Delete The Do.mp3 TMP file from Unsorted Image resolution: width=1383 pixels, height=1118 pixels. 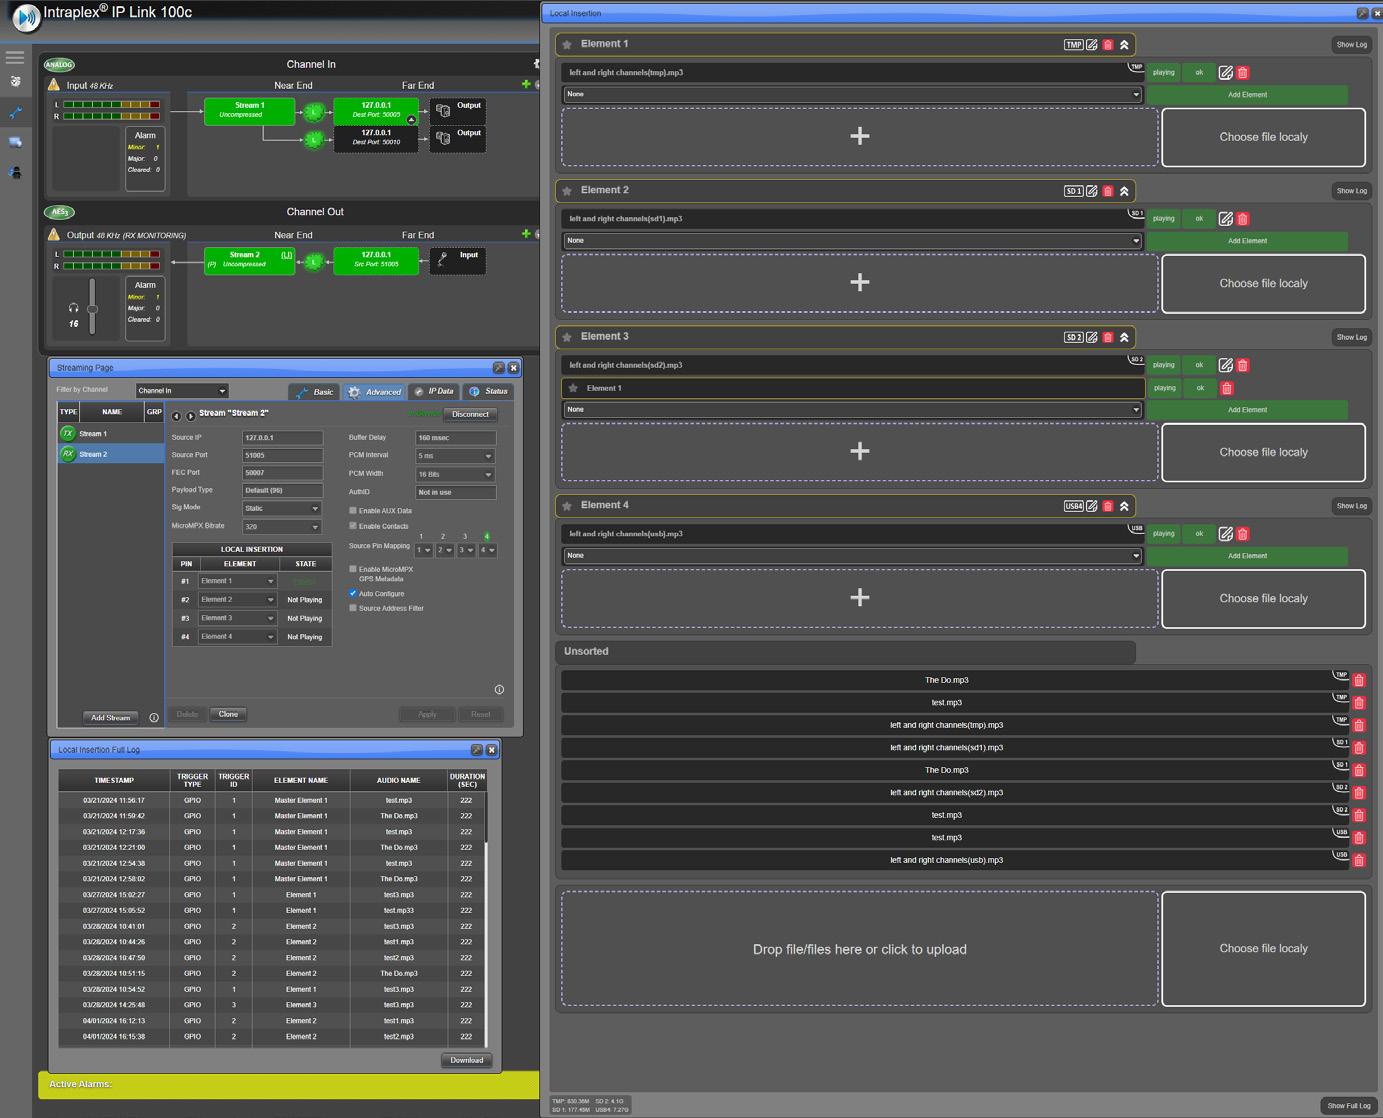point(1358,681)
